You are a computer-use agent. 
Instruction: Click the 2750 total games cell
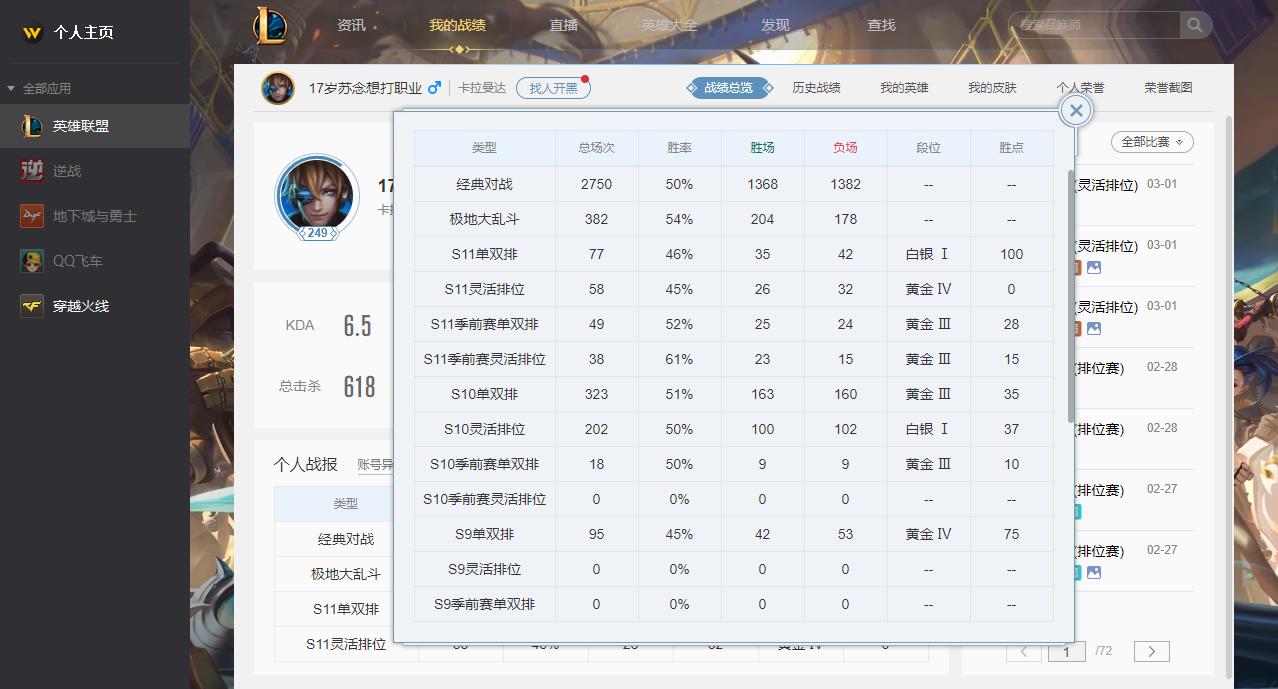pos(596,184)
